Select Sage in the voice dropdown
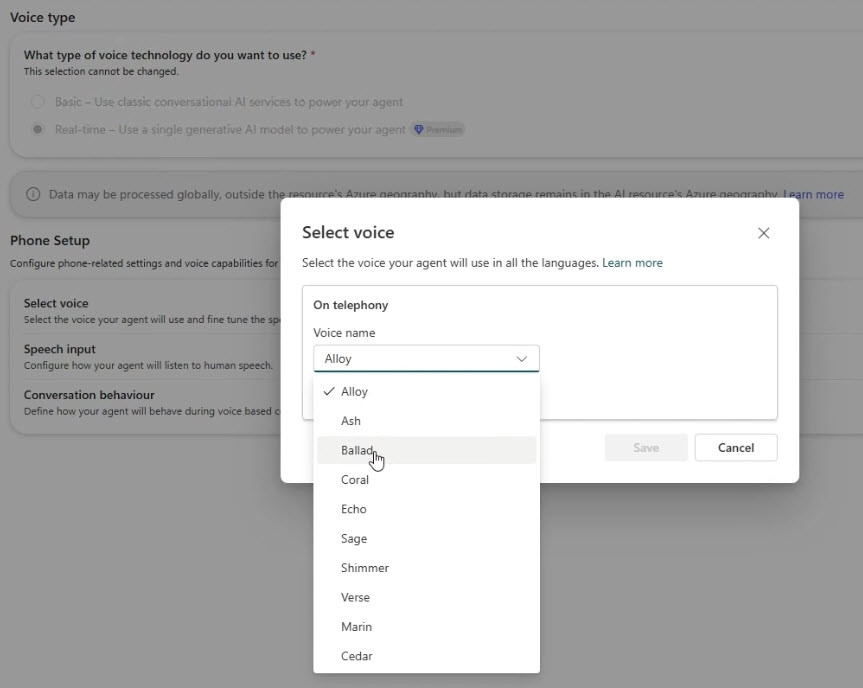The height and width of the screenshot is (688, 863). pyautogui.click(x=426, y=538)
